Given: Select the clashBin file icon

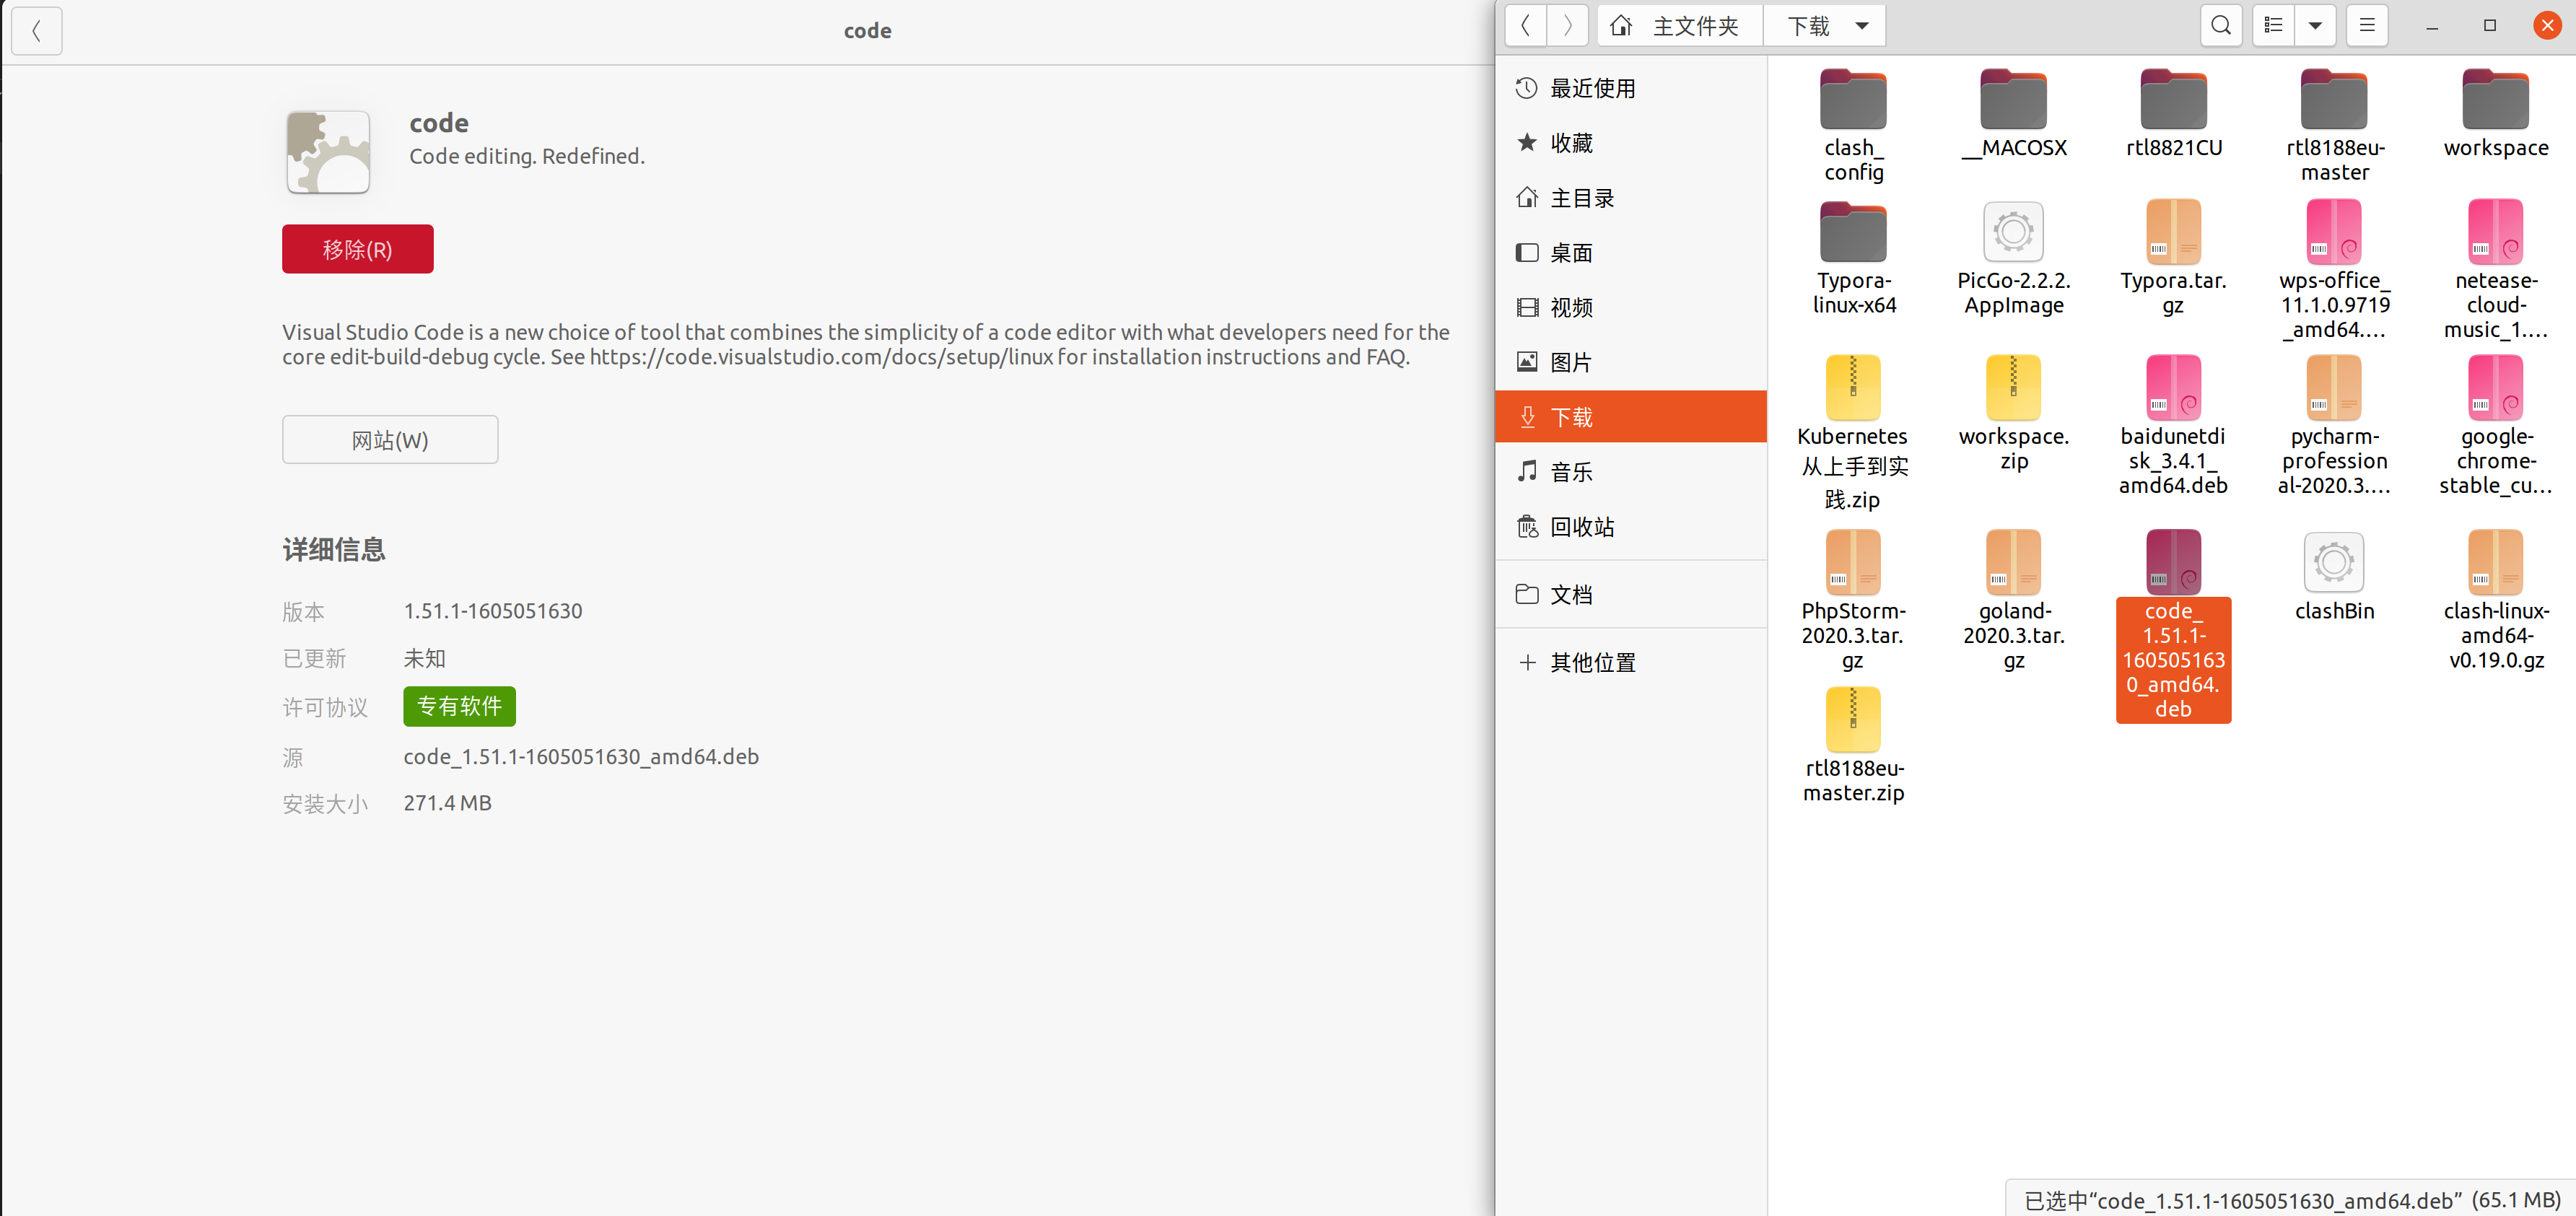Looking at the screenshot, I should pos(2333,563).
